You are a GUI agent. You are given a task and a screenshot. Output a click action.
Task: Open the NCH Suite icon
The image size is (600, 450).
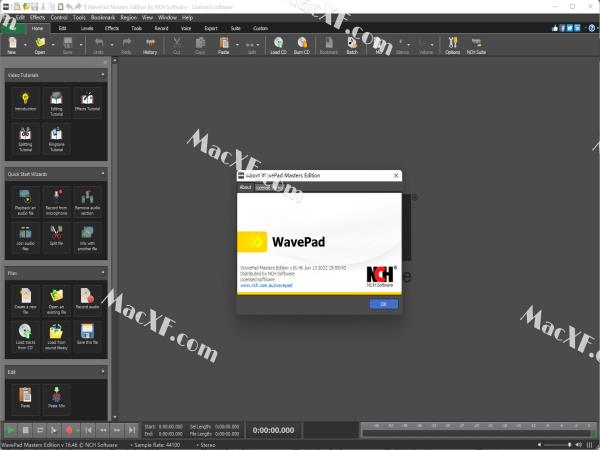click(476, 45)
